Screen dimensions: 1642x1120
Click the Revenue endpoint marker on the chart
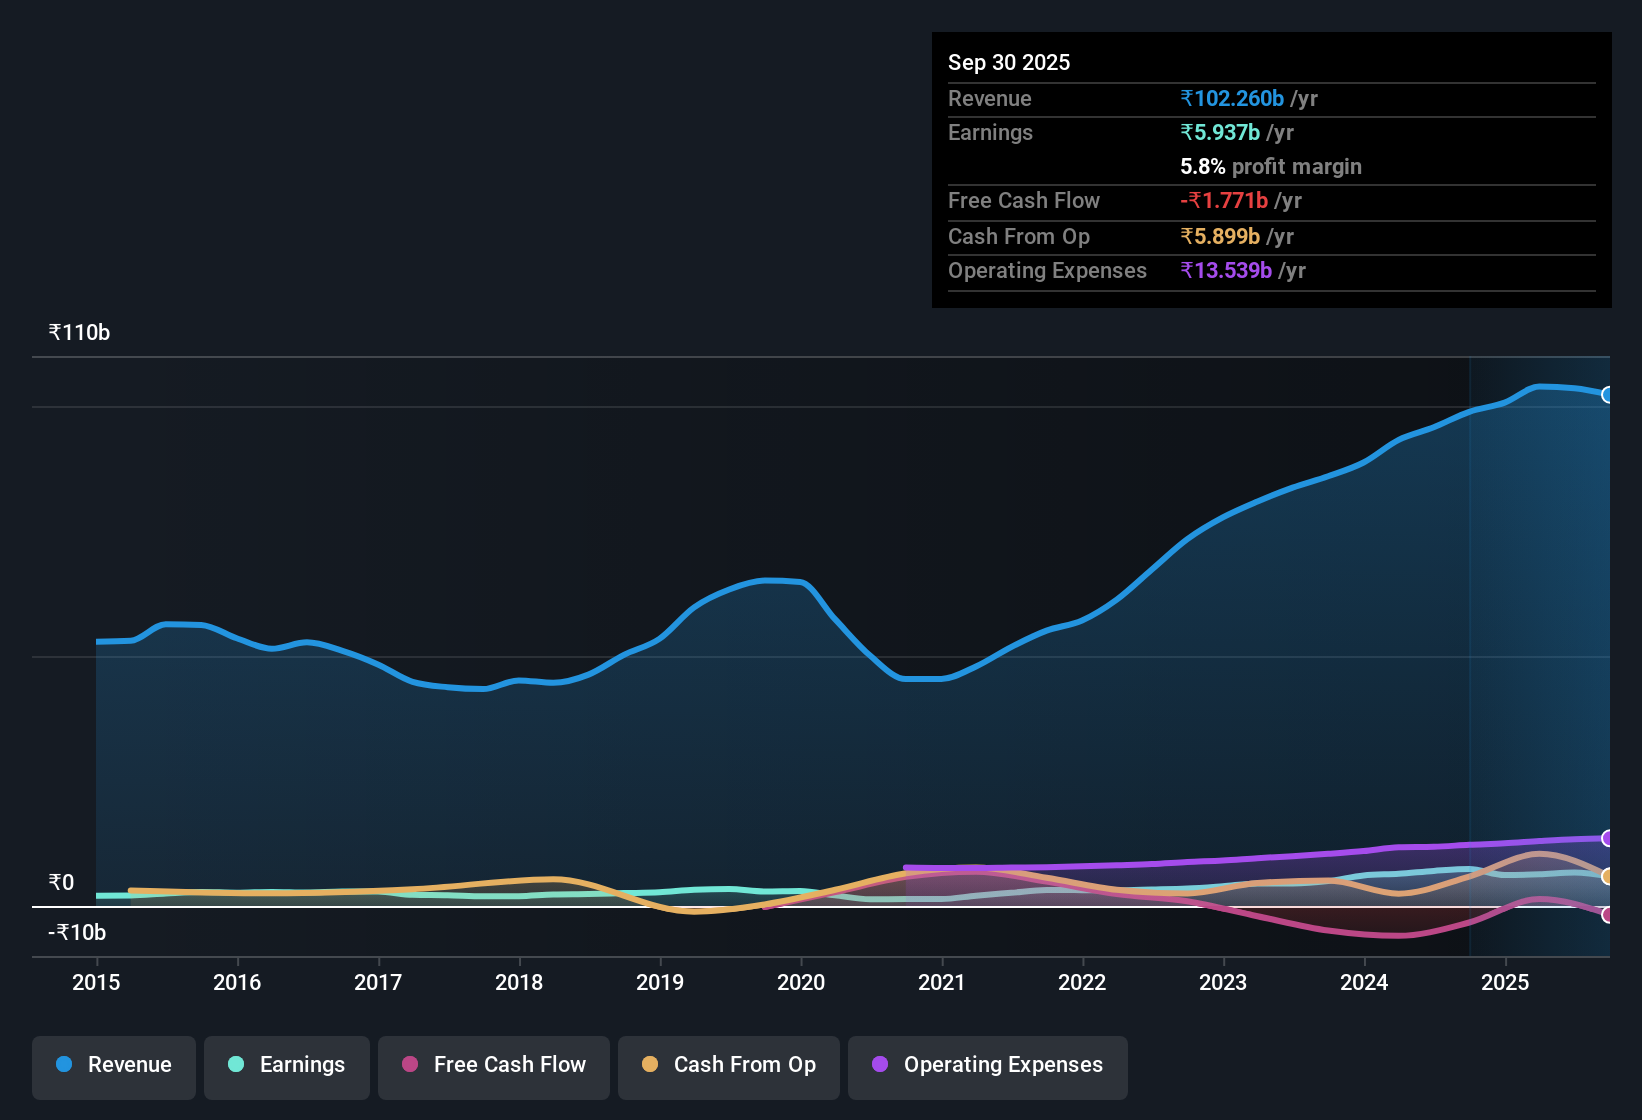click(x=1608, y=394)
